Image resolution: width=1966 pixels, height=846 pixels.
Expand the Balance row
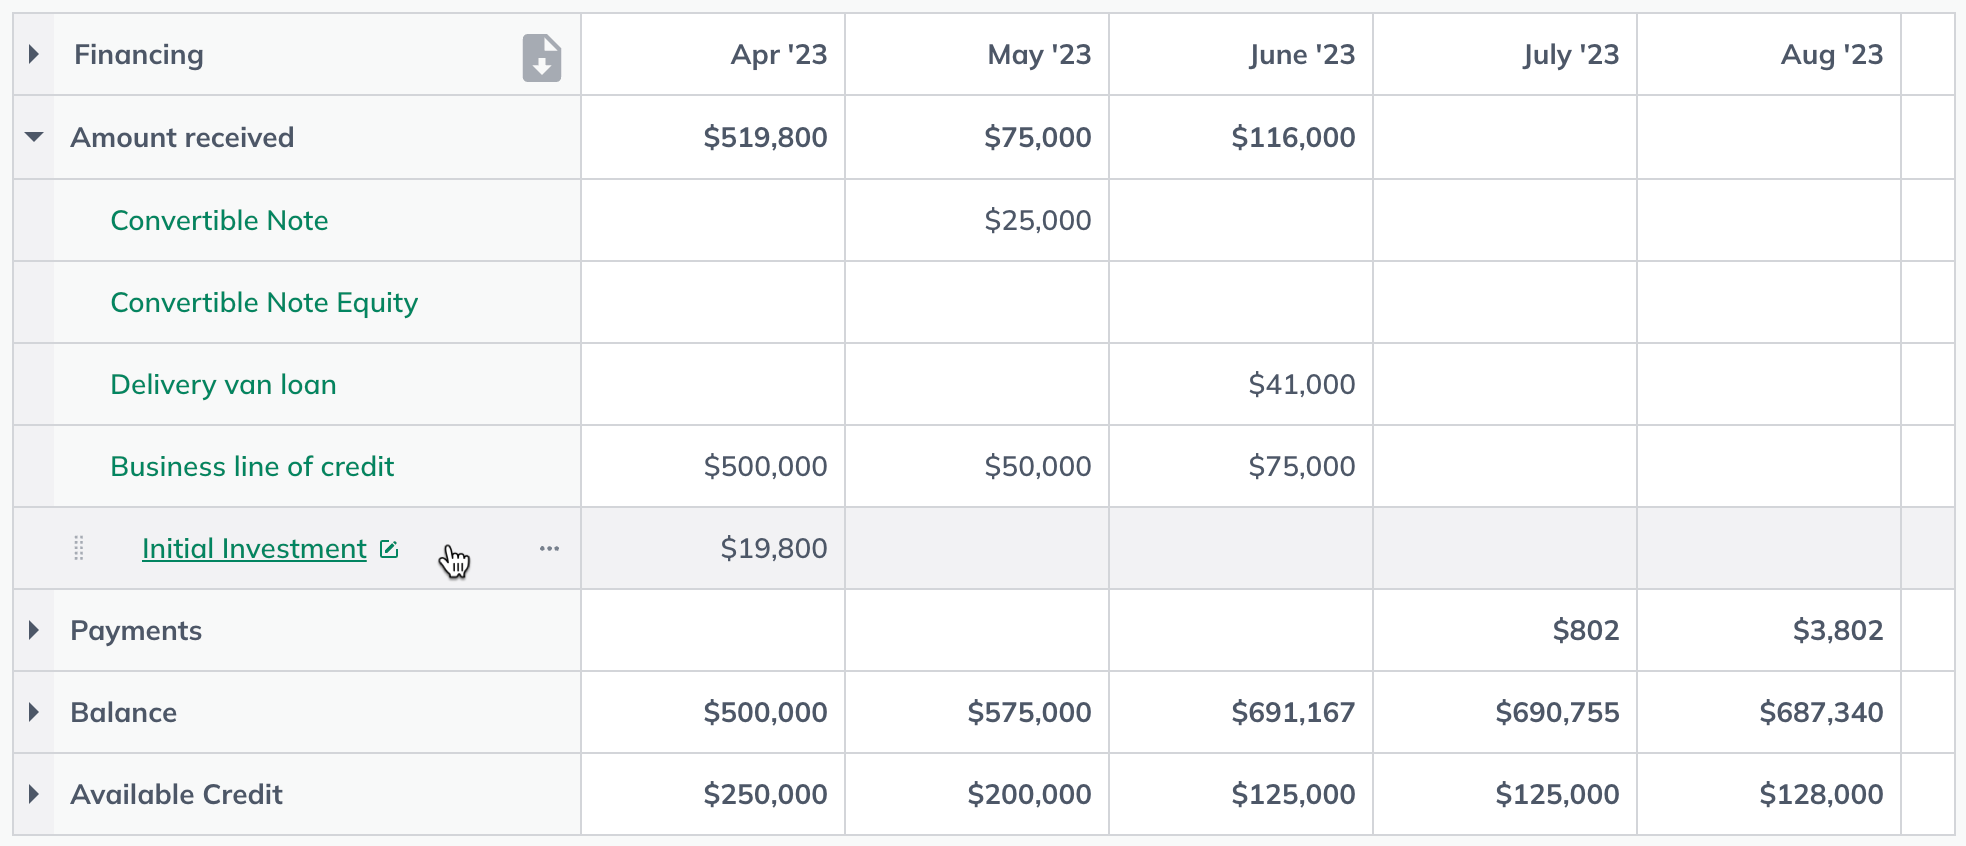pos(34,712)
